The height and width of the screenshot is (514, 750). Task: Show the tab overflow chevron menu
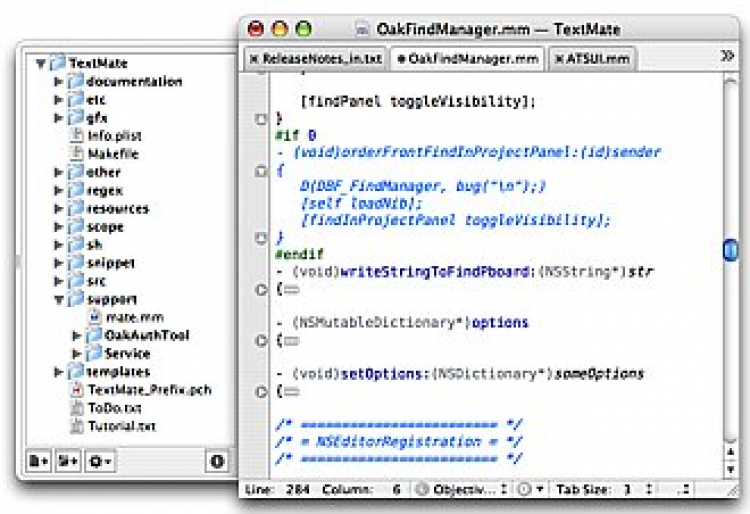[x=727, y=56]
